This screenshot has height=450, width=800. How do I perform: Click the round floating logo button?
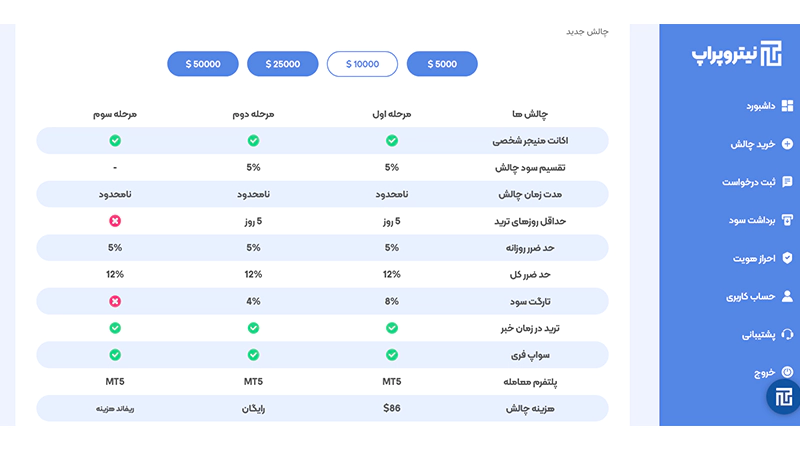click(782, 397)
